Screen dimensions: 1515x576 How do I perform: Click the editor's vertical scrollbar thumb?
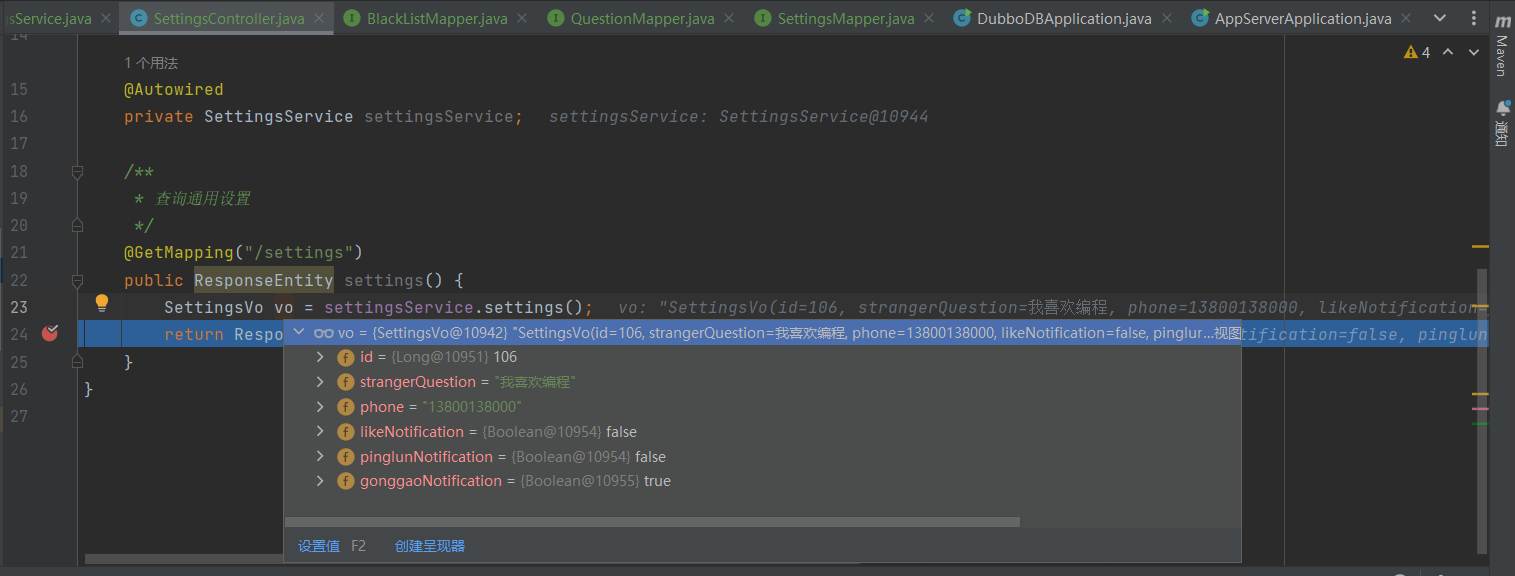[1482, 409]
